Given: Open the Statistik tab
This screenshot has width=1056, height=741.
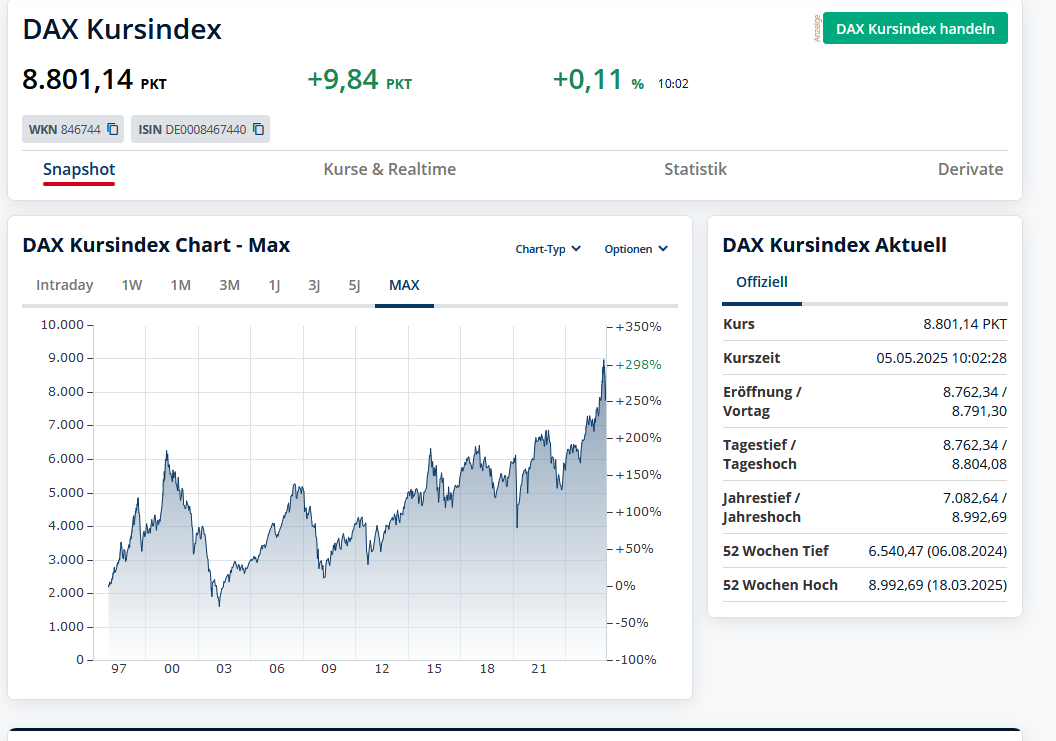Looking at the screenshot, I should [696, 169].
